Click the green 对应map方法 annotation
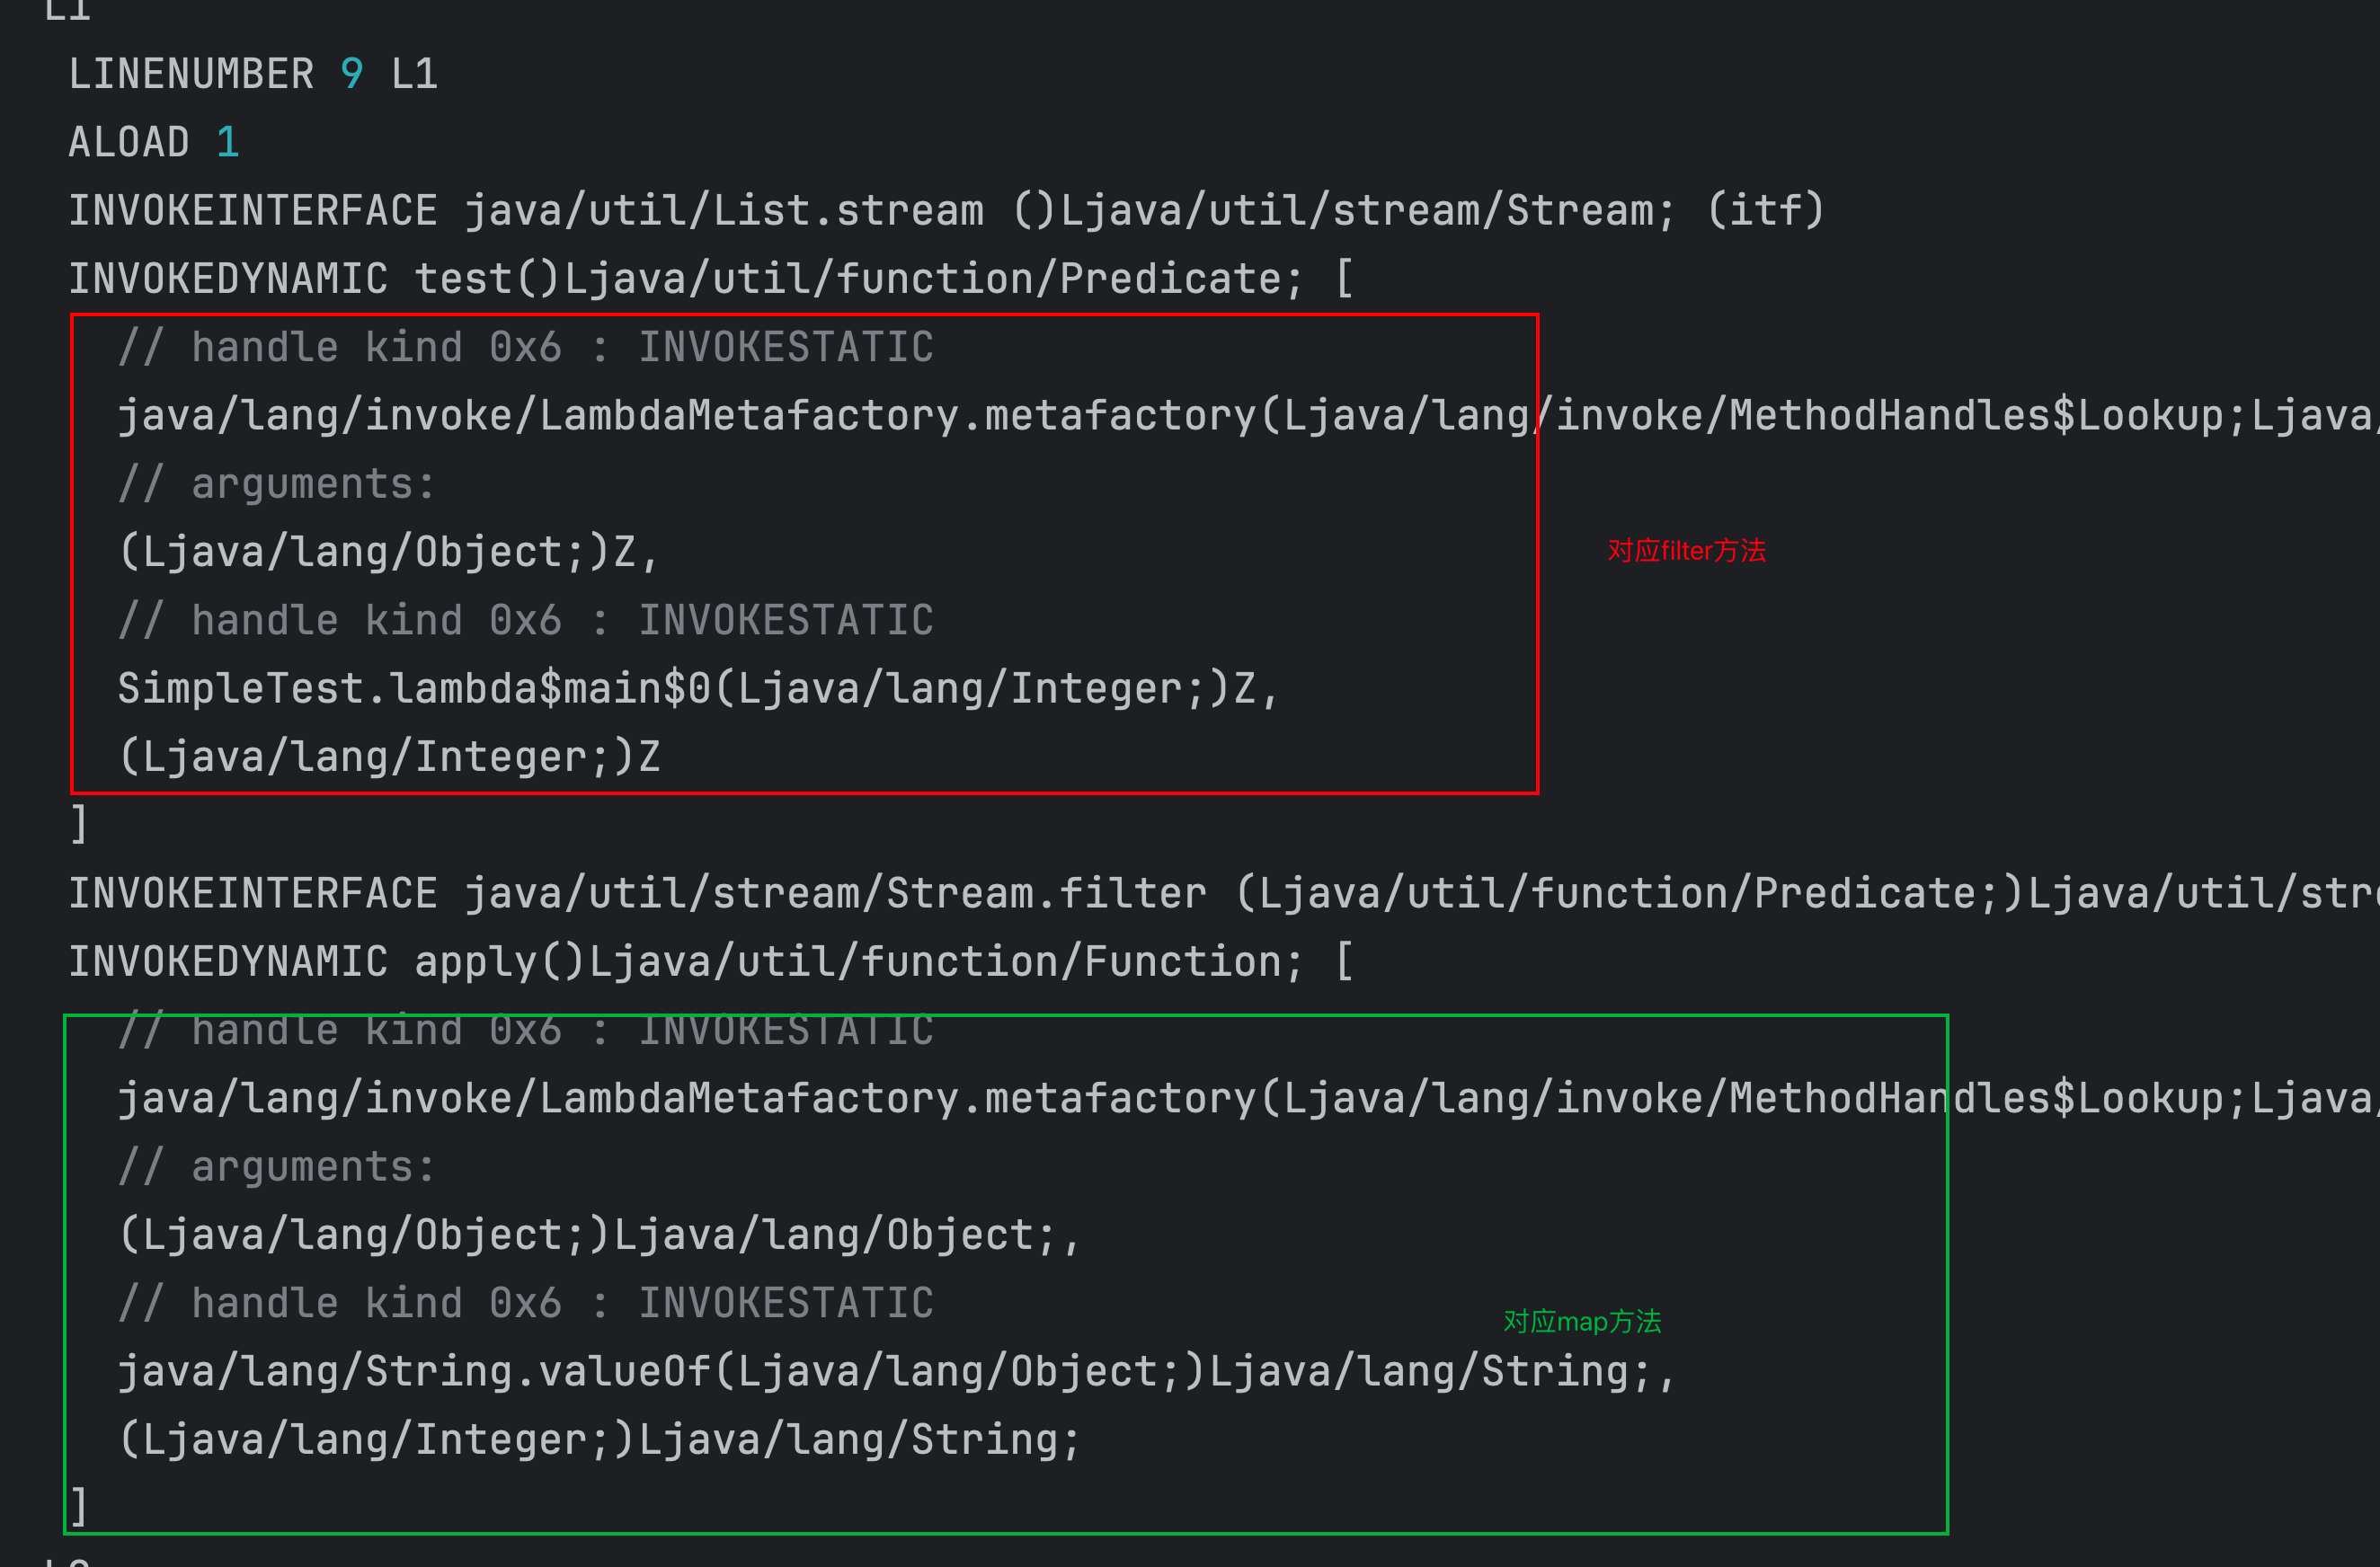The height and width of the screenshot is (1567, 2380). coord(1581,1321)
